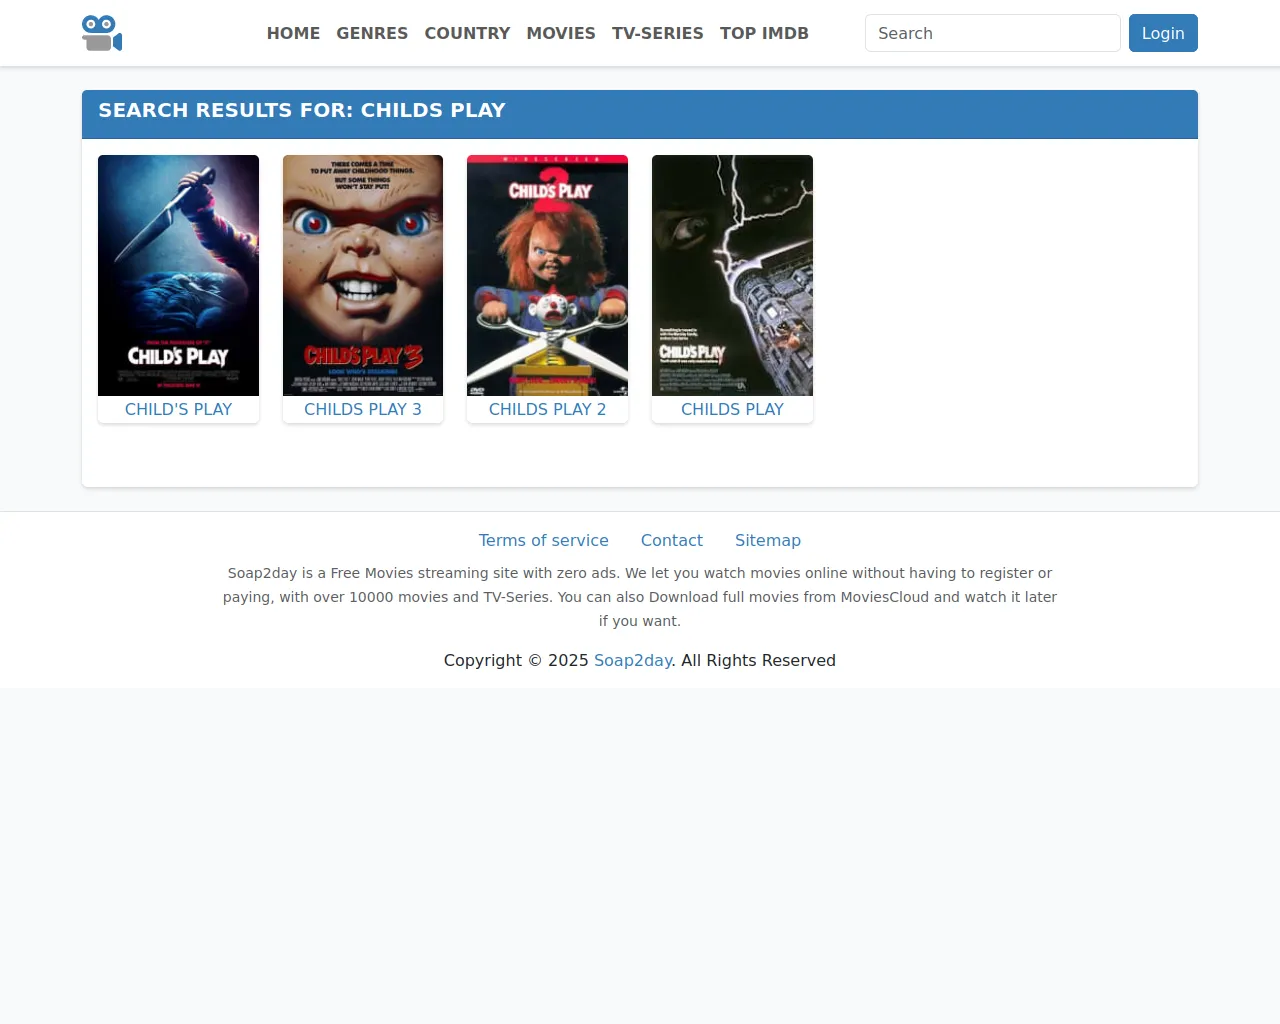Click the 'SEARCH RESULTS FOR: CHILDS PLAY' heading
This screenshot has width=1280, height=1024.
pyautogui.click(x=302, y=110)
